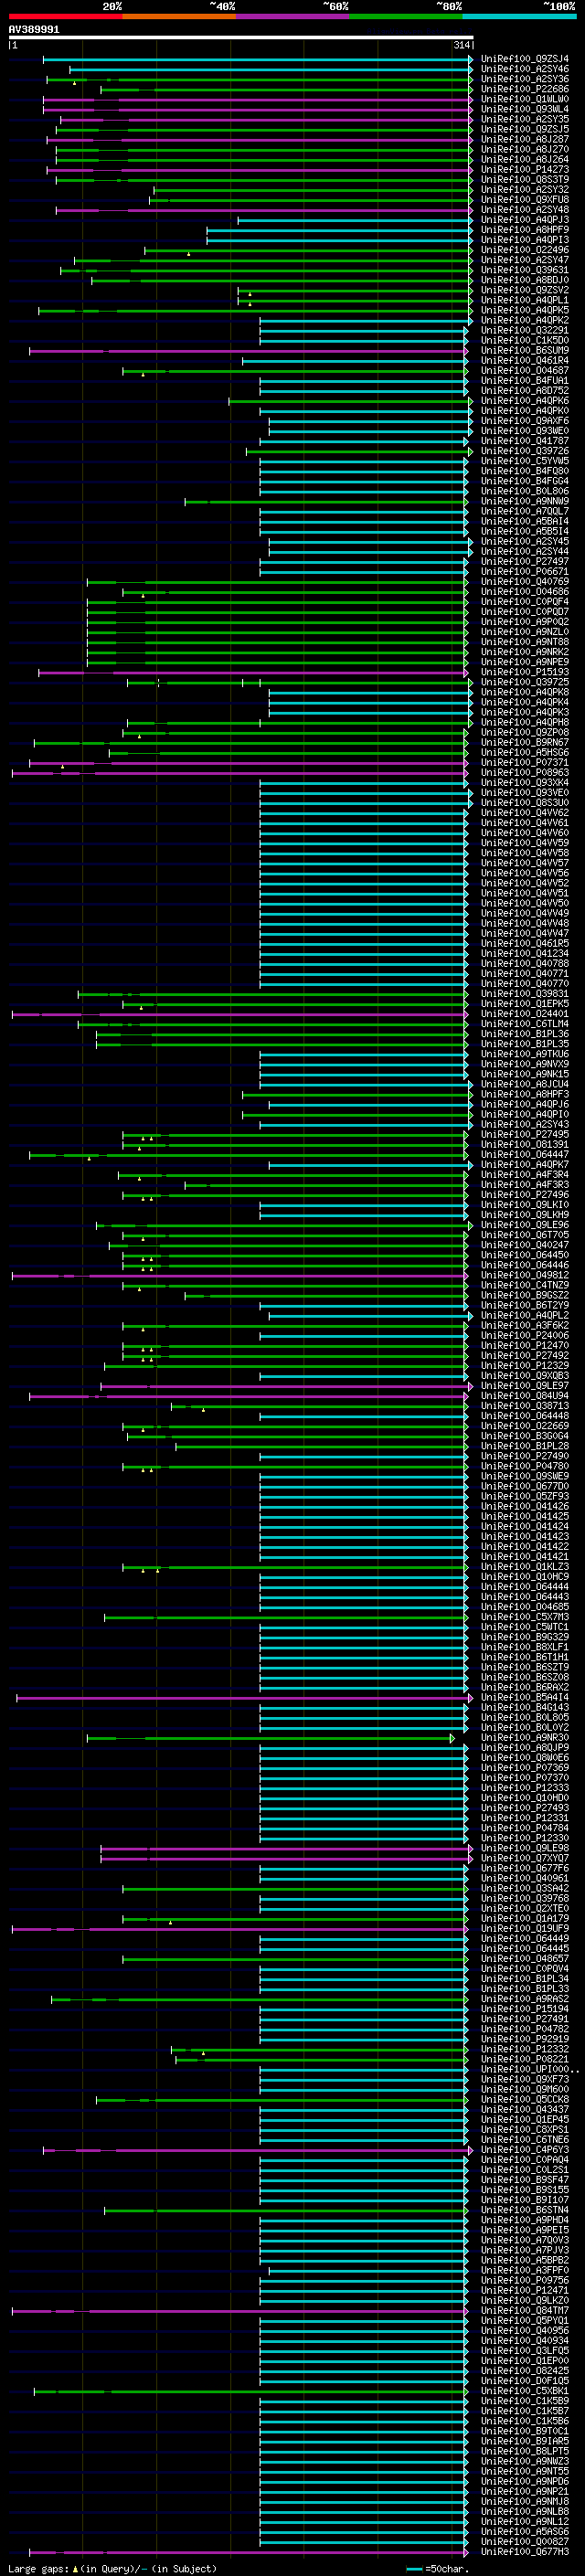Click the UniRef100_C1K5D0 entry
The image size is (585, 2576).
(525, 340)
